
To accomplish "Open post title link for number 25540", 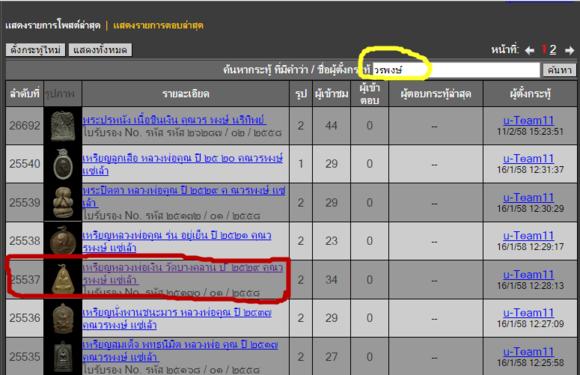I will coord(182,164).
